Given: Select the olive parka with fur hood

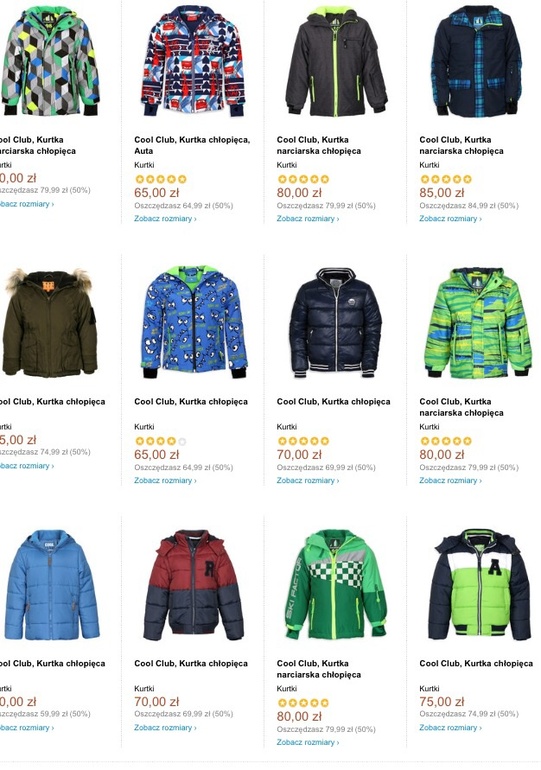Looking at the screenshot, I should [x=49, y=323].
